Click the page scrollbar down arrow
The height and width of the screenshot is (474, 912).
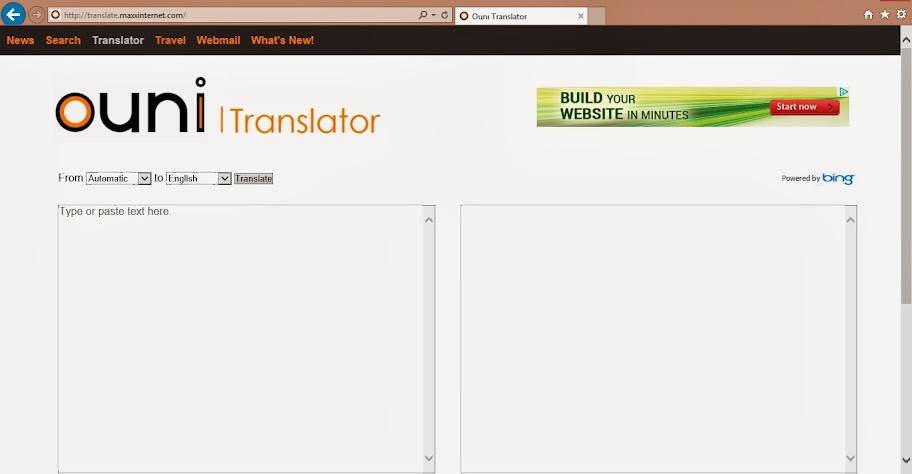pyautogui.click(x=906, y=461)
